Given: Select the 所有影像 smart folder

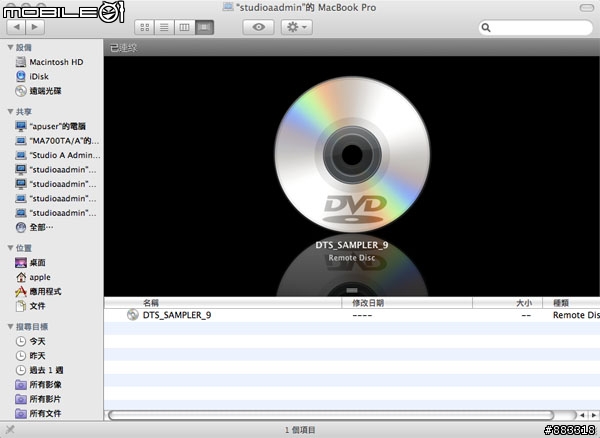Looking at the screenshot, I should pos(38,385).
